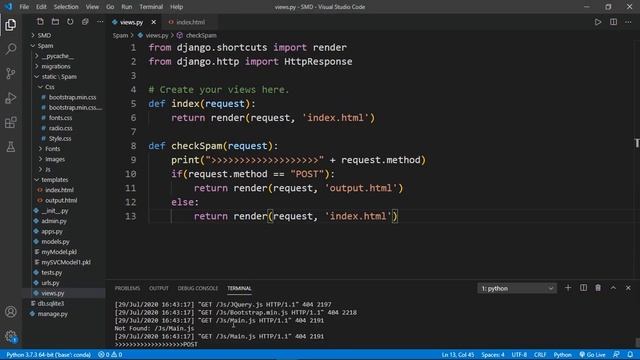This screenshot has width=640, height=360.
Task: Close the views.py tab
Action: (153, 22)
